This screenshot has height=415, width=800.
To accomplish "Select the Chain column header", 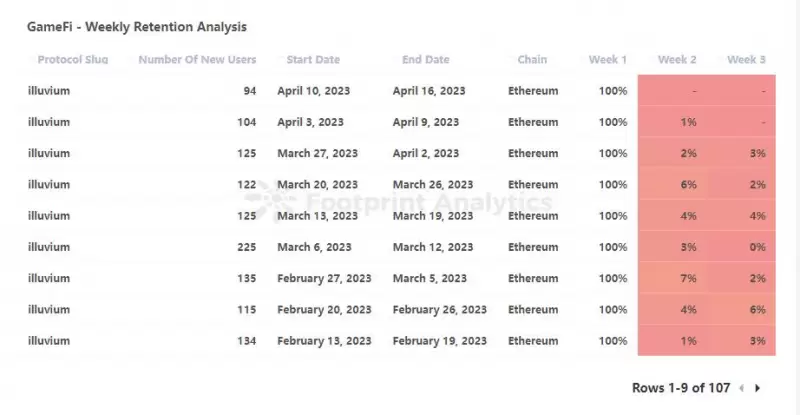I will tap(532, 60).
